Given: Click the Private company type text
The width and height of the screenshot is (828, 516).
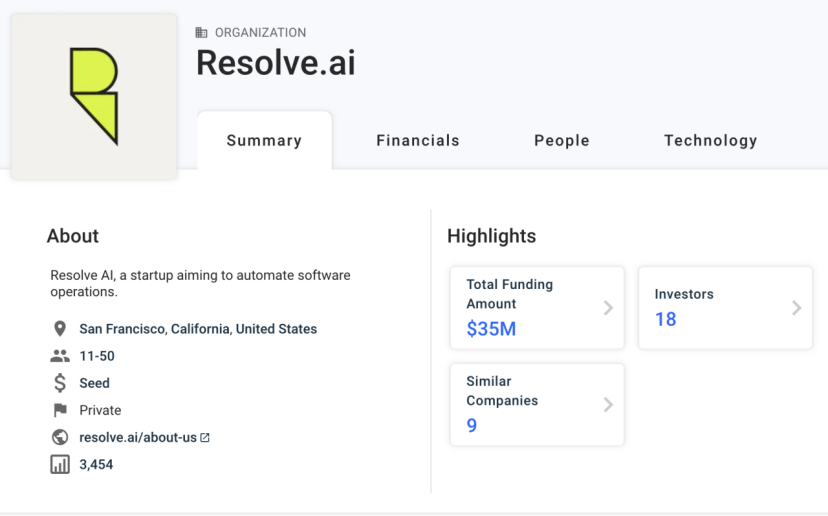Looking at the screenshot, I should tap(100, 410).
